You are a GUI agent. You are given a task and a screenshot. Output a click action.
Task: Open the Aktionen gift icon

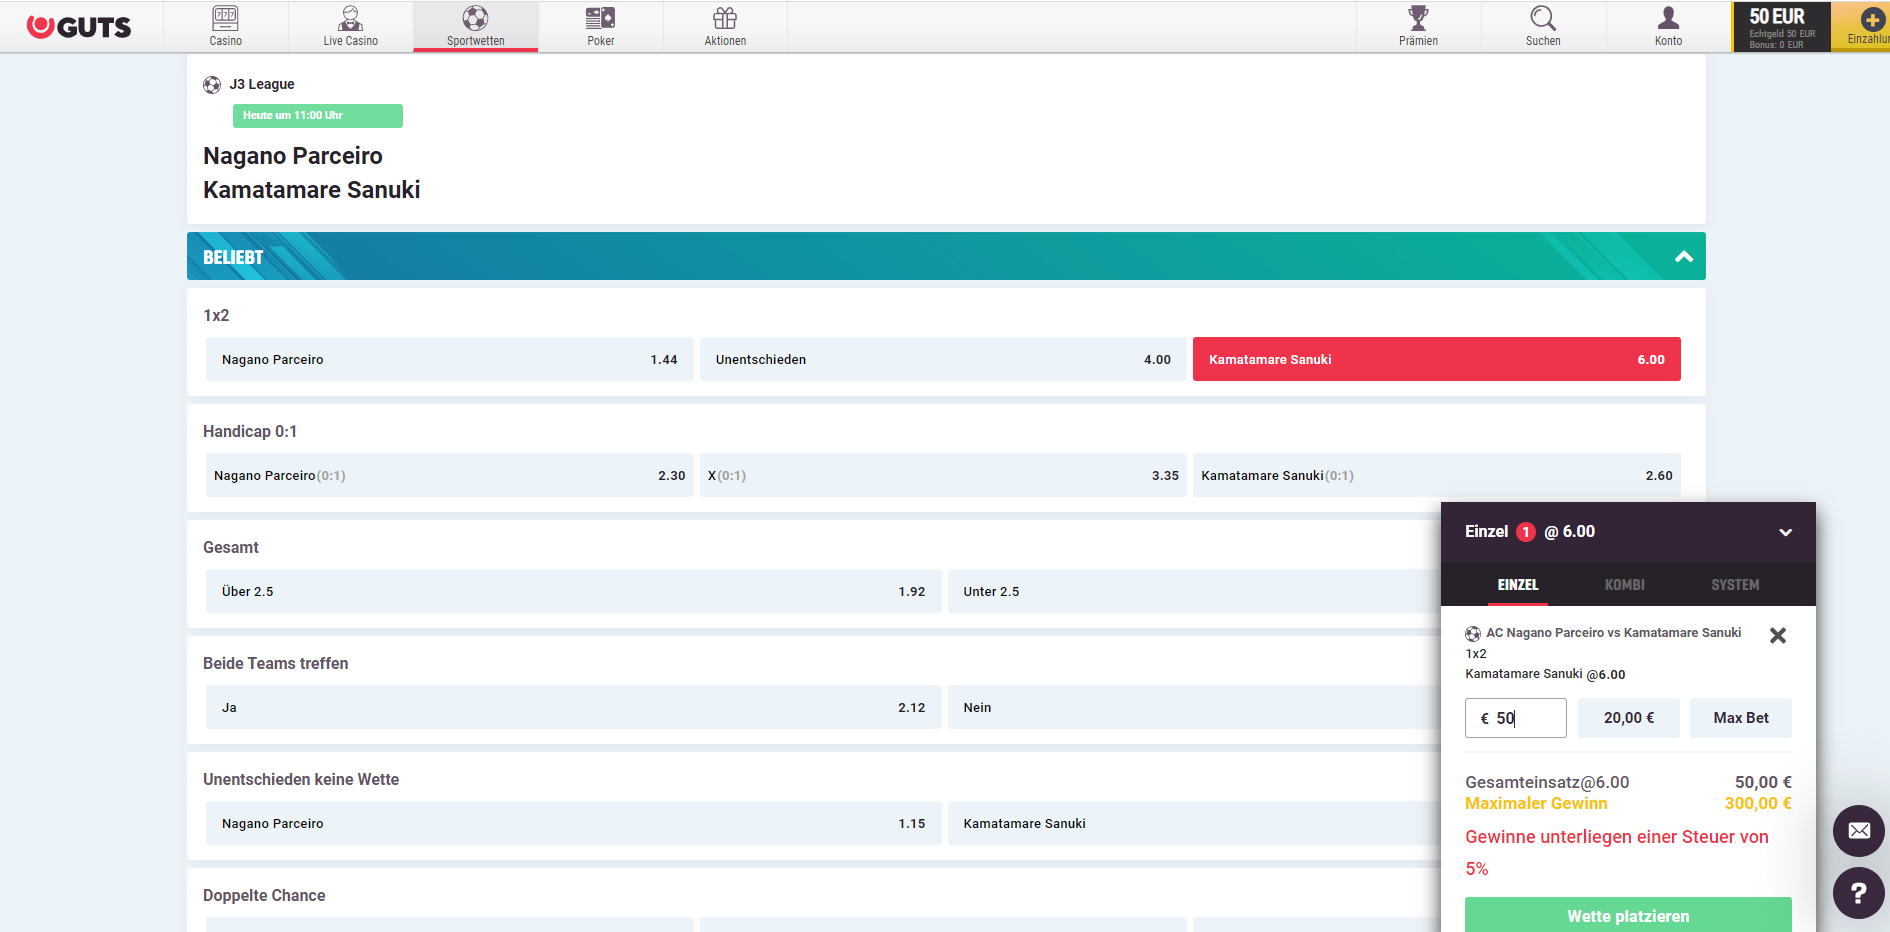click(x=725, y=18)
